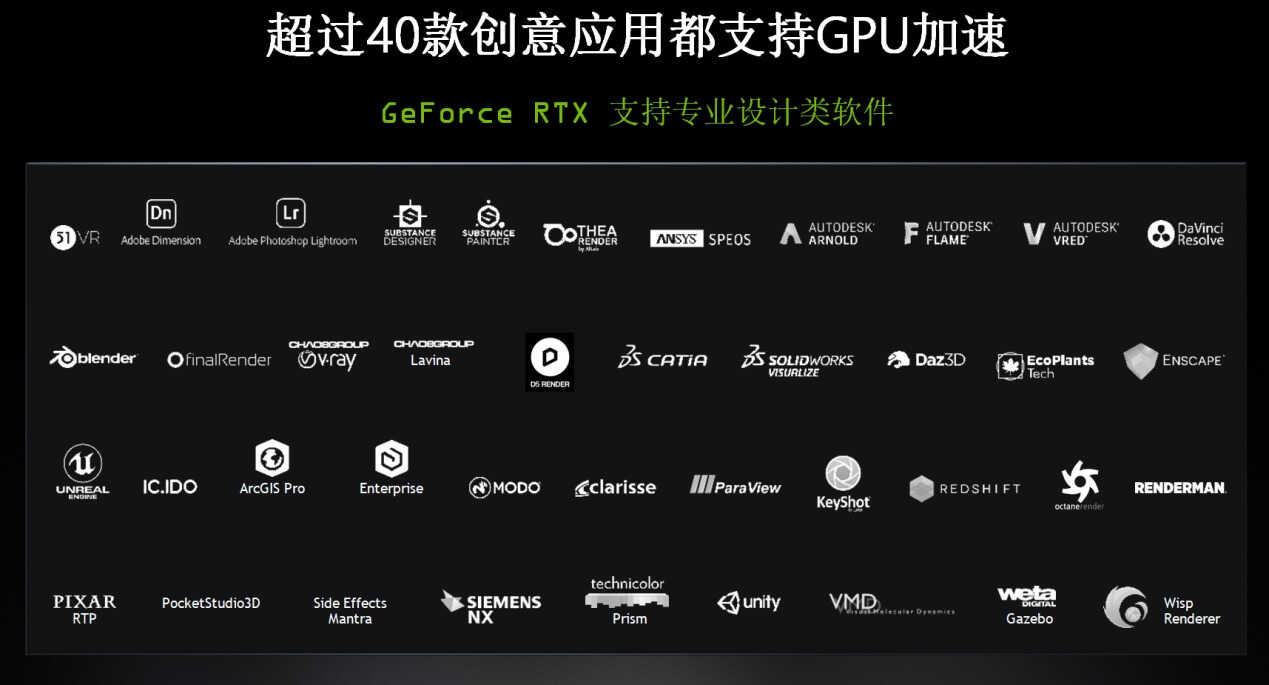This screenshot has height=685, width=1269.
Task: Click the Autodesk Flame logo
Action: point(948,234)
